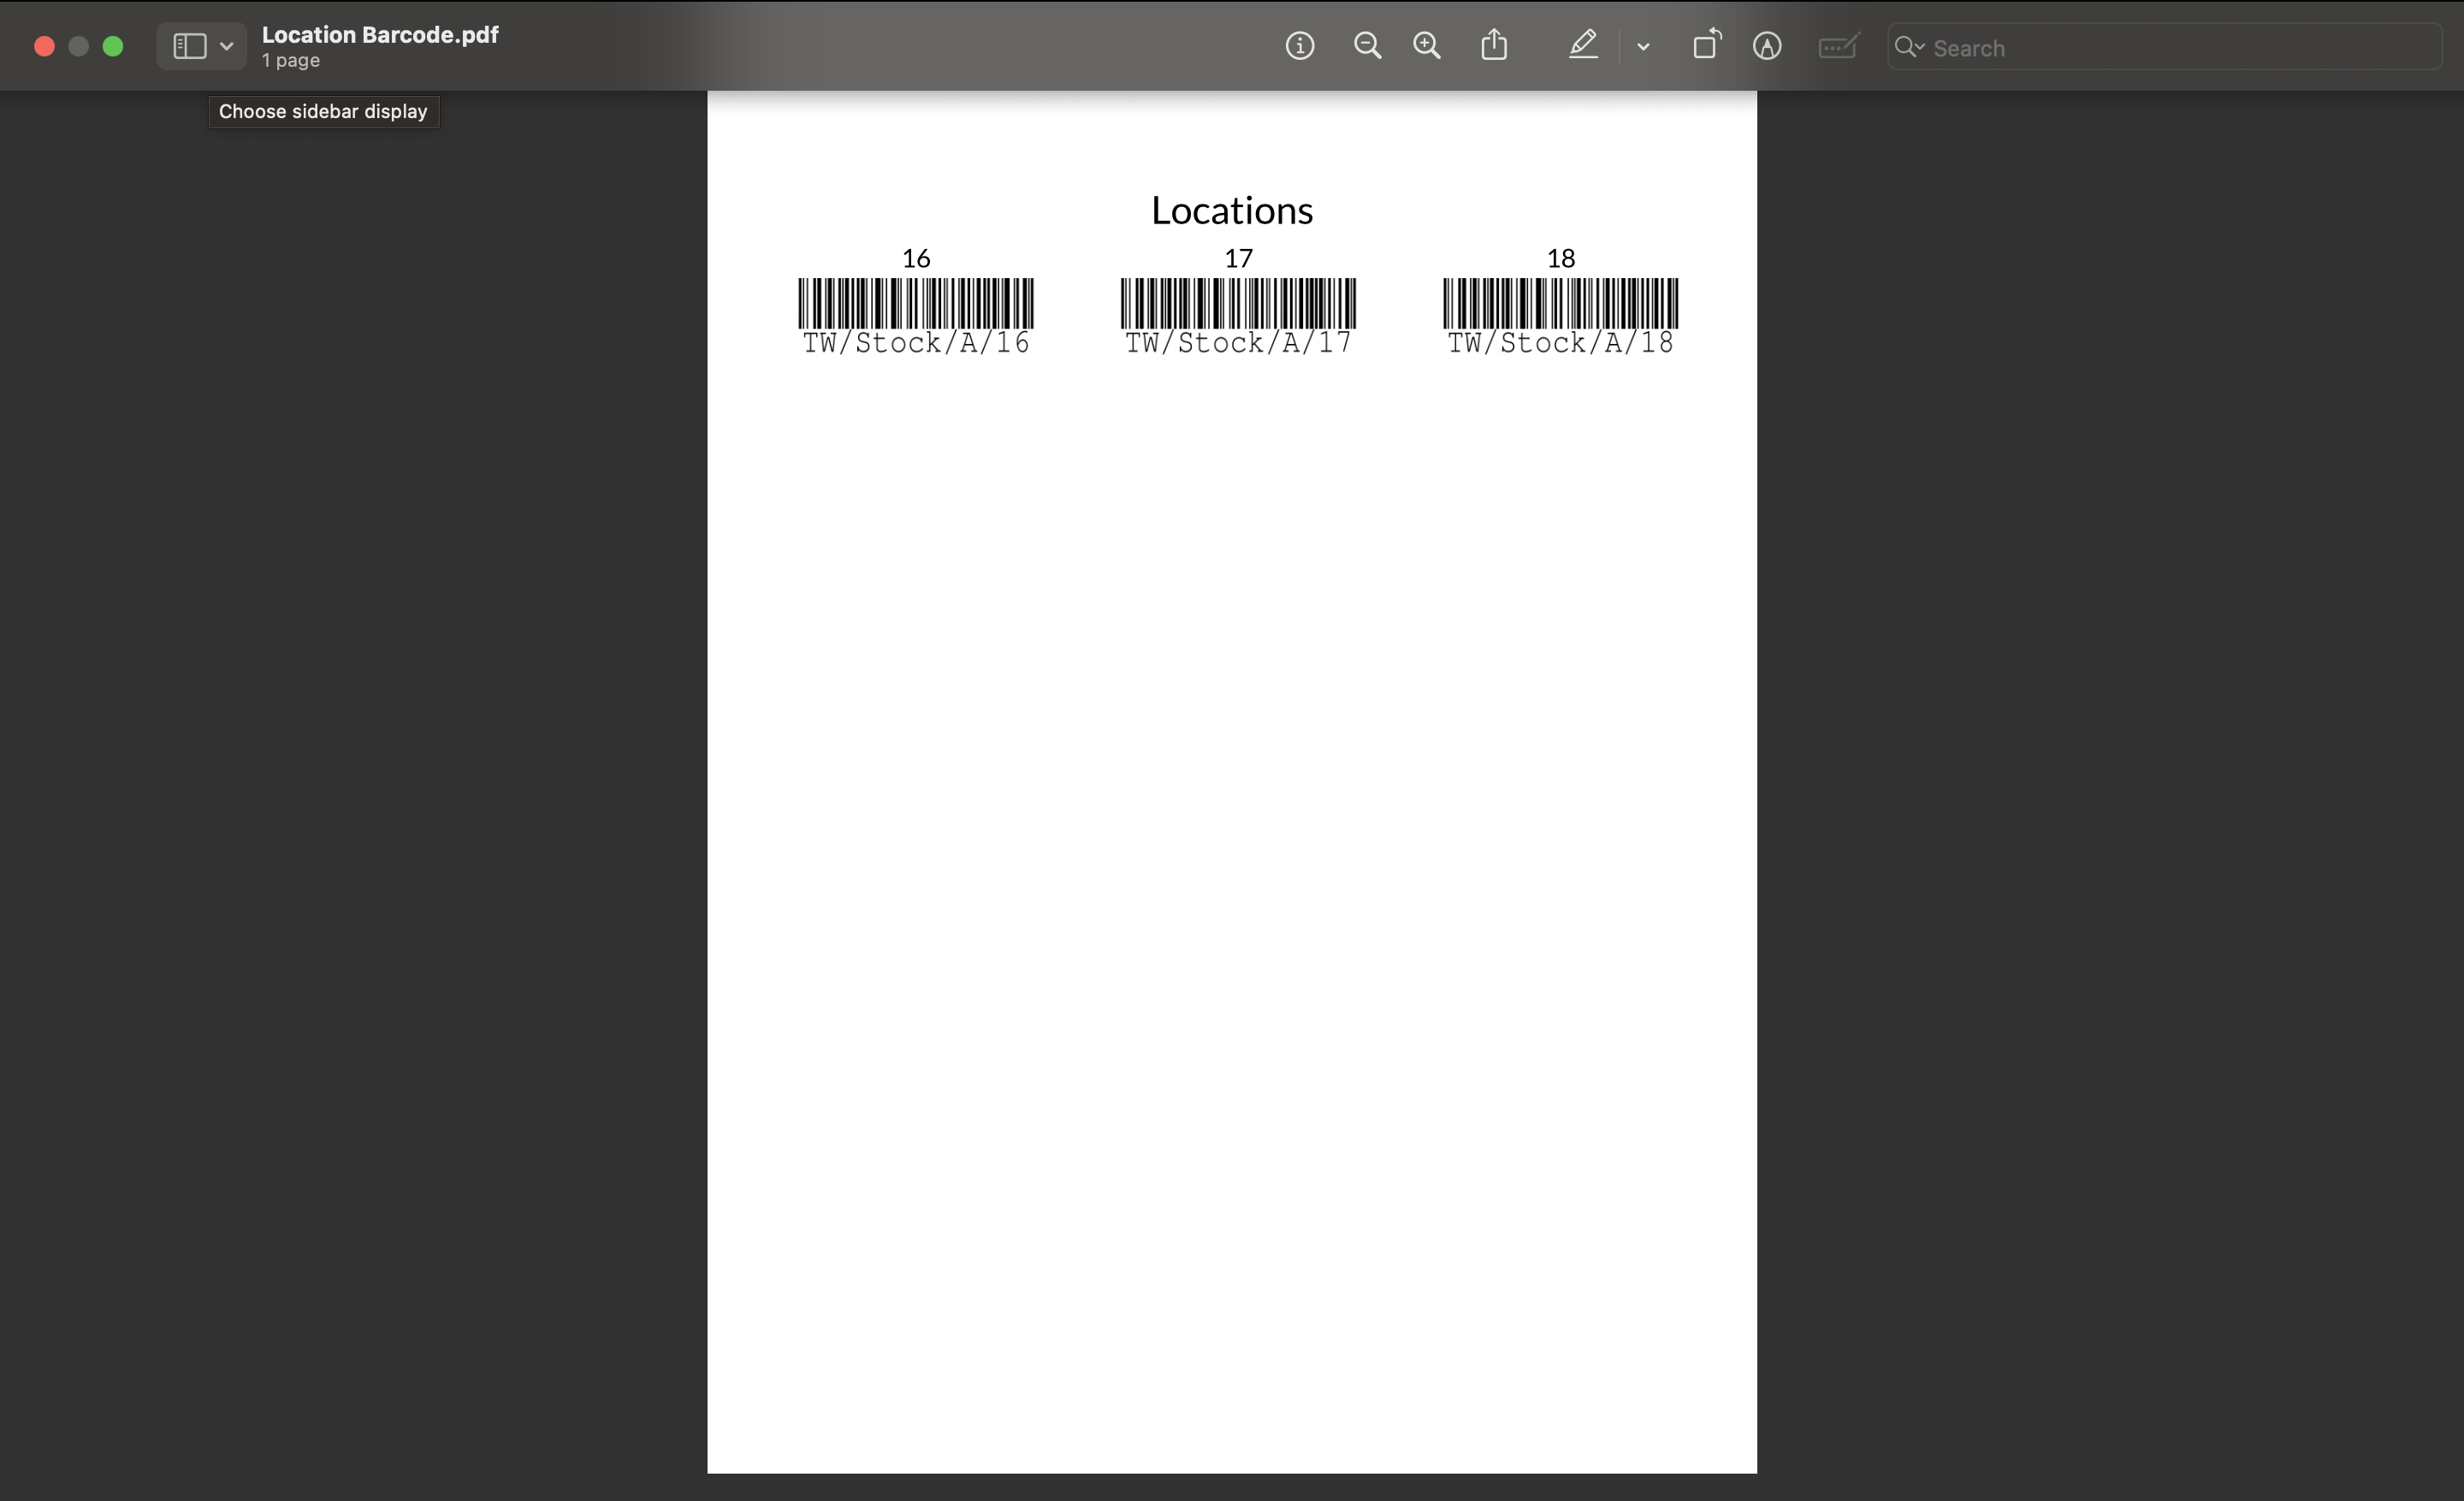Image resolution: width=2464 pixels, height=1501 pixels.
Task: Click the Locations page title
Action: [x=1232, y=210]
